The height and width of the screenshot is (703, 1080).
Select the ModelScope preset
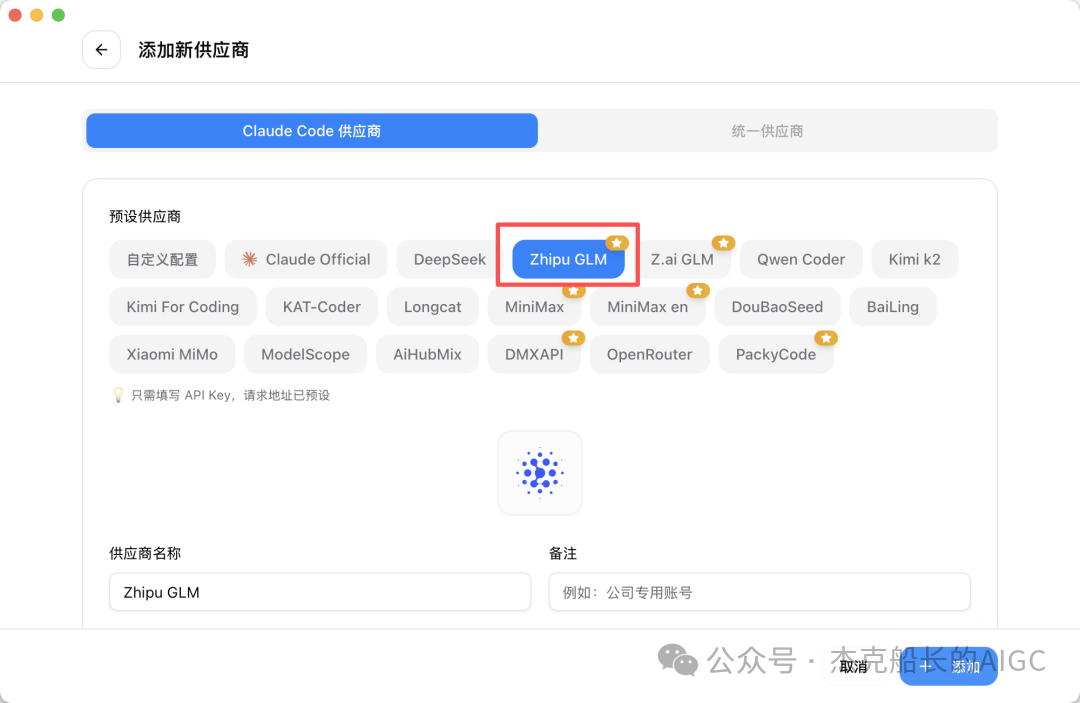click(305, 355)
